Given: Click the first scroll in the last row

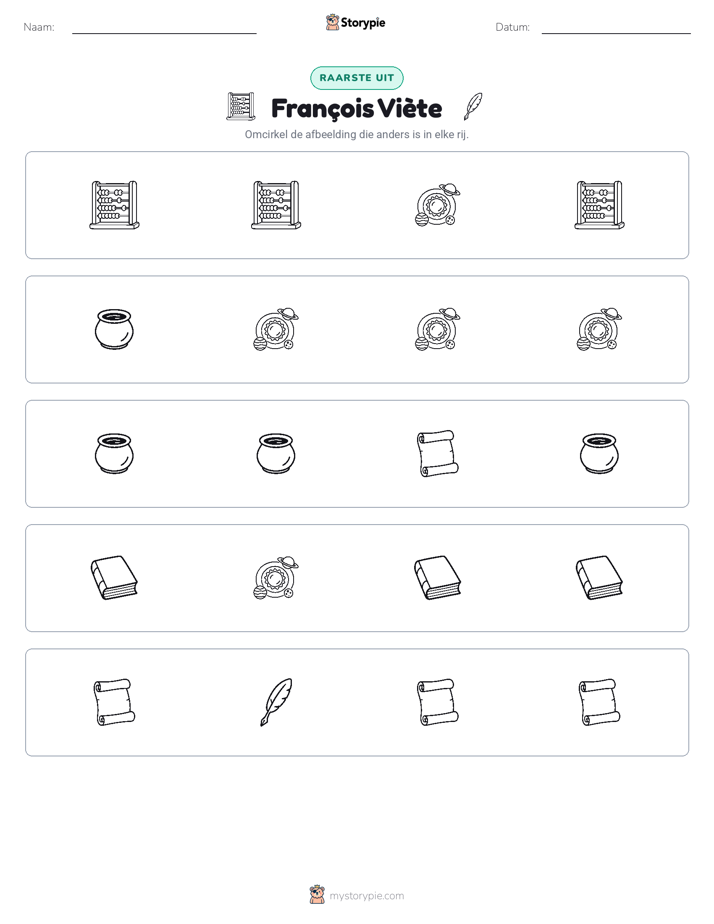Looking at the screenshot, I should point(114,702).
